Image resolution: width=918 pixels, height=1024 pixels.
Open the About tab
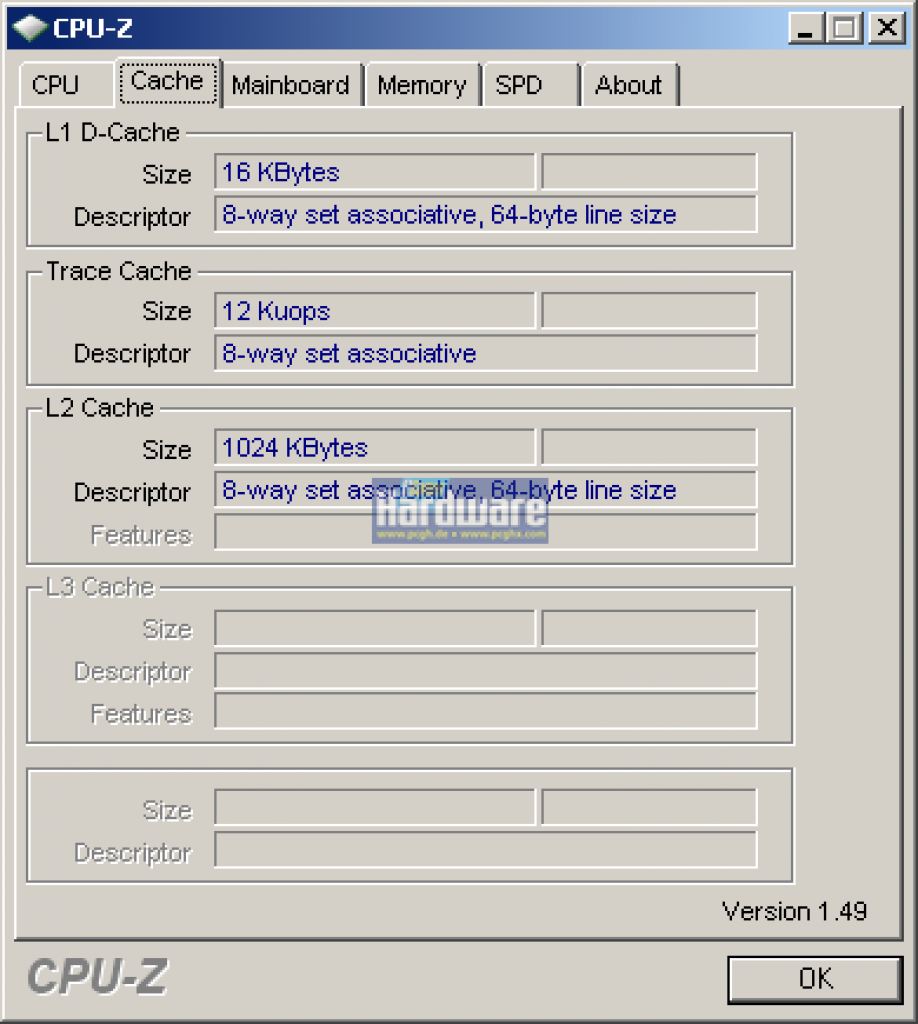tap(629, 85)
